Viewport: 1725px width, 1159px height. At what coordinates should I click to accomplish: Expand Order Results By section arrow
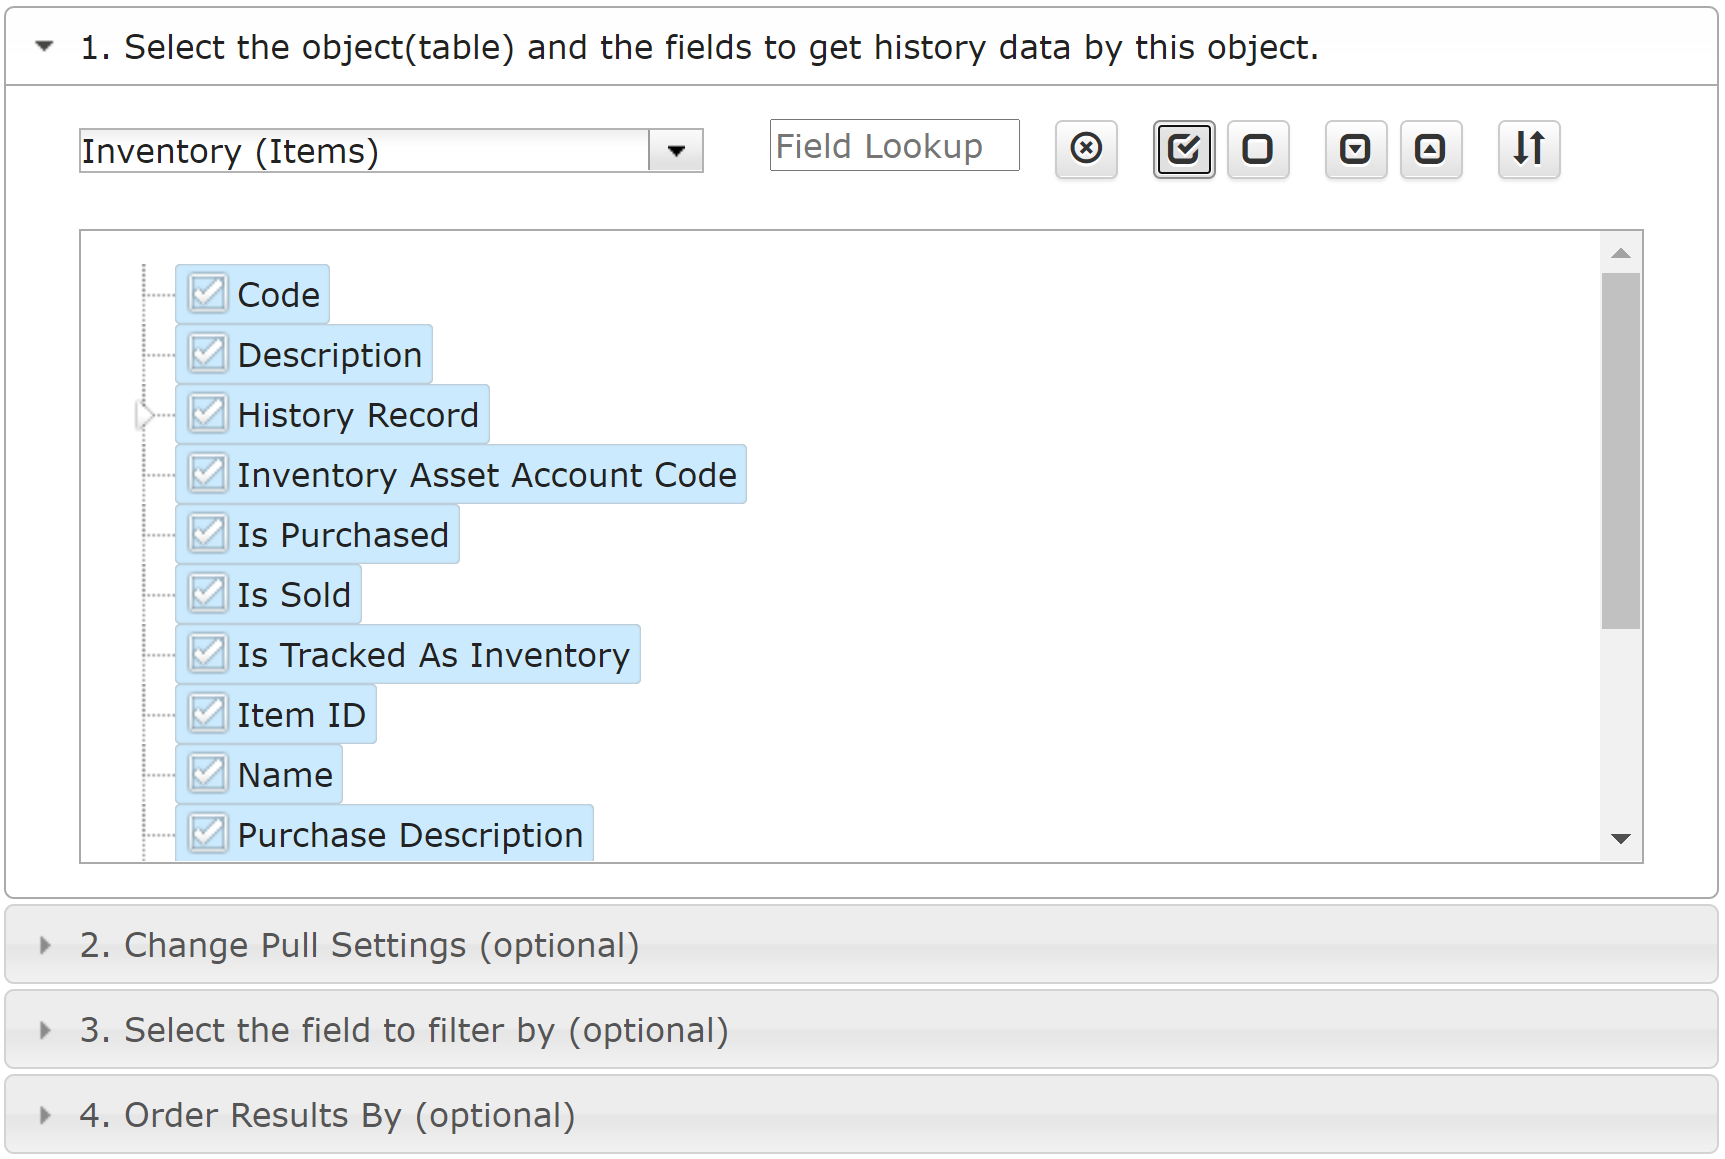pyautogui.click(x=44, y=1115)
